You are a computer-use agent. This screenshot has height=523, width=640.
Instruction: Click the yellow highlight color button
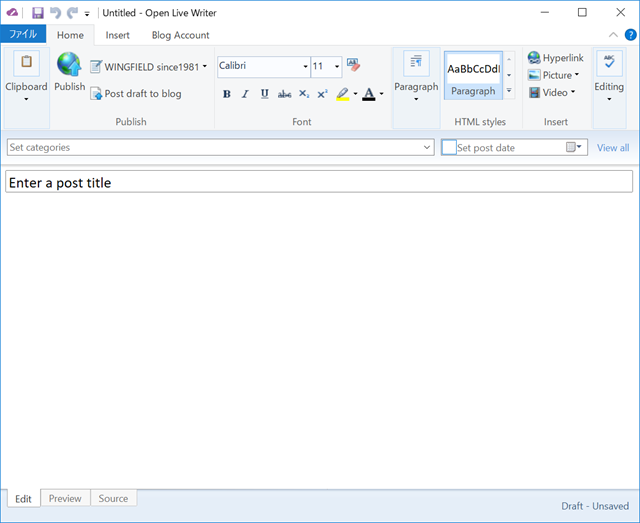tap(343, 94)
